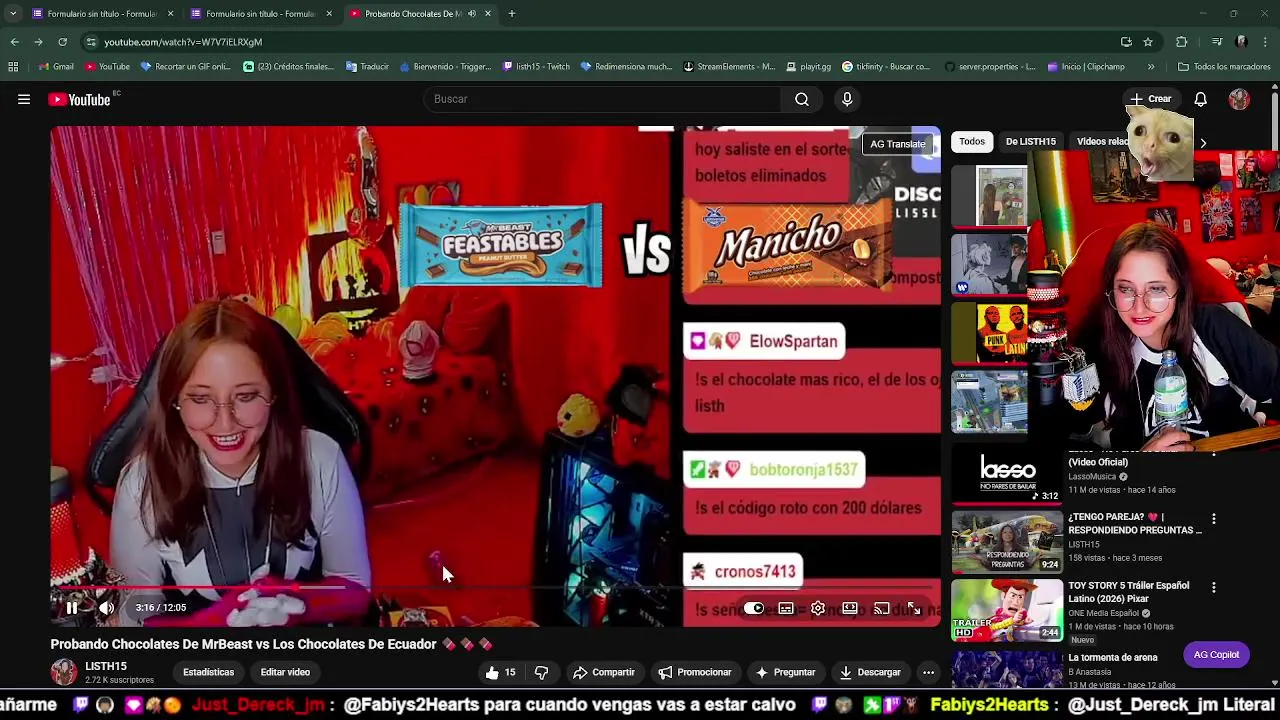
Task: Open the LISTH15 channel avatar
Action: pos(64,672)
